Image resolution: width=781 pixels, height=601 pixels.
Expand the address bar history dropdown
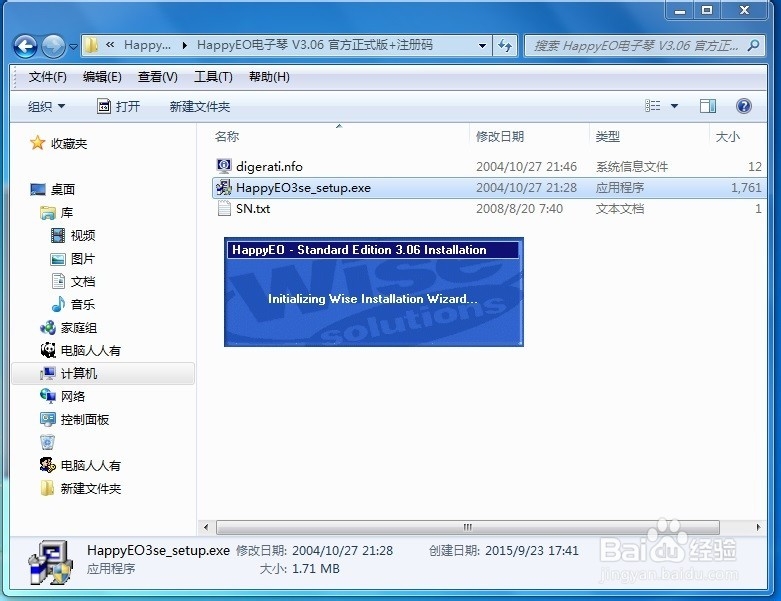pos(482,46)
